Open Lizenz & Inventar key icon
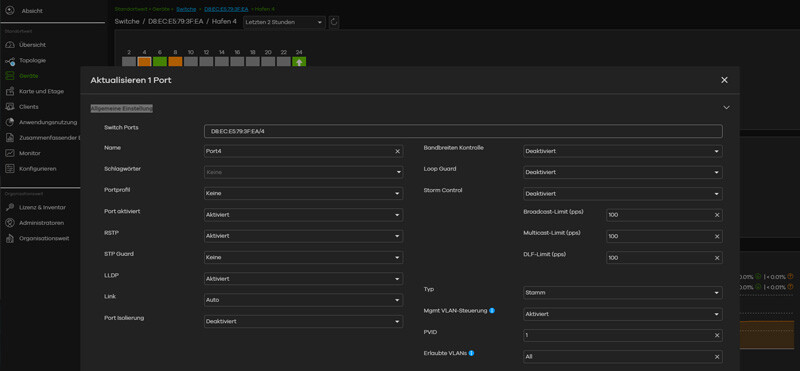800x371 pixels. click(x=9, y=207)
